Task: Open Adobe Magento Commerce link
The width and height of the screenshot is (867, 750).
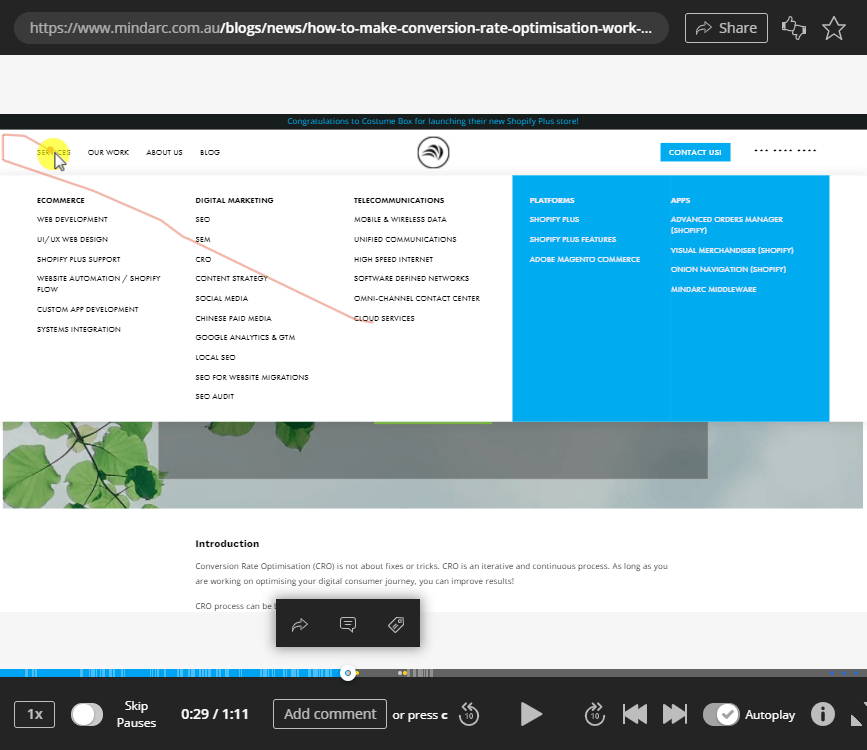Action: 584,259
